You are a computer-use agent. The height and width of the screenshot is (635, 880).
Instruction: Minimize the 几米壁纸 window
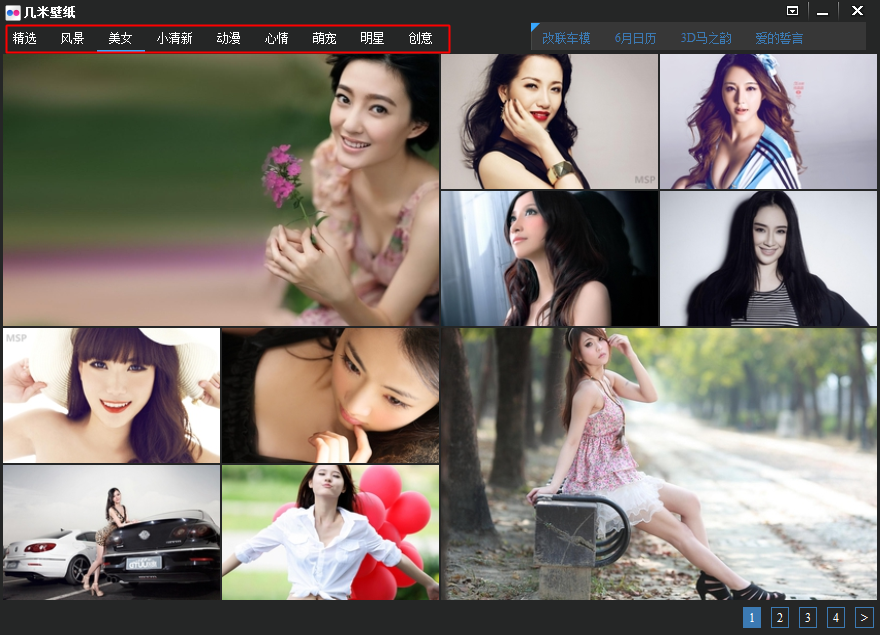(x=823, y=11)
